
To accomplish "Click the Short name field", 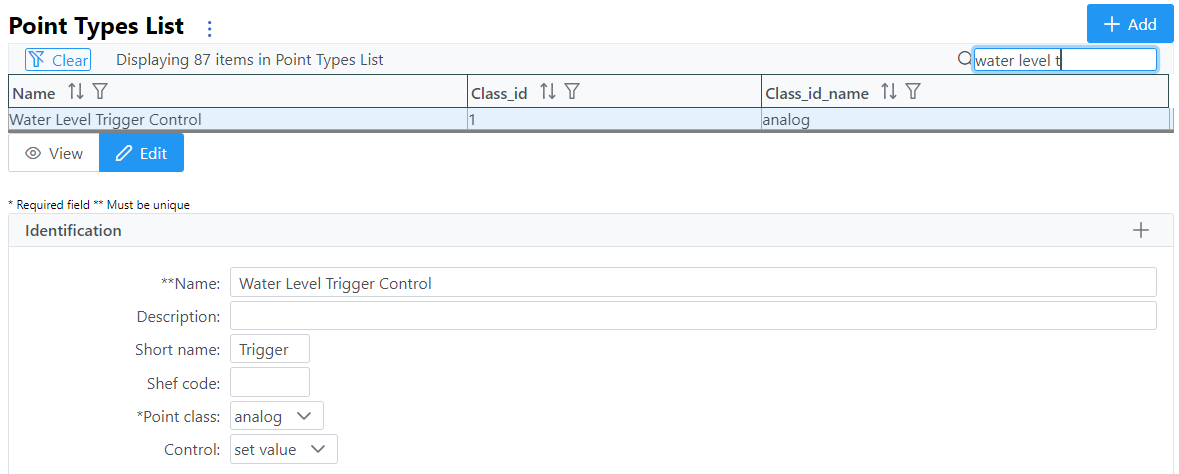I will point(269,350).
